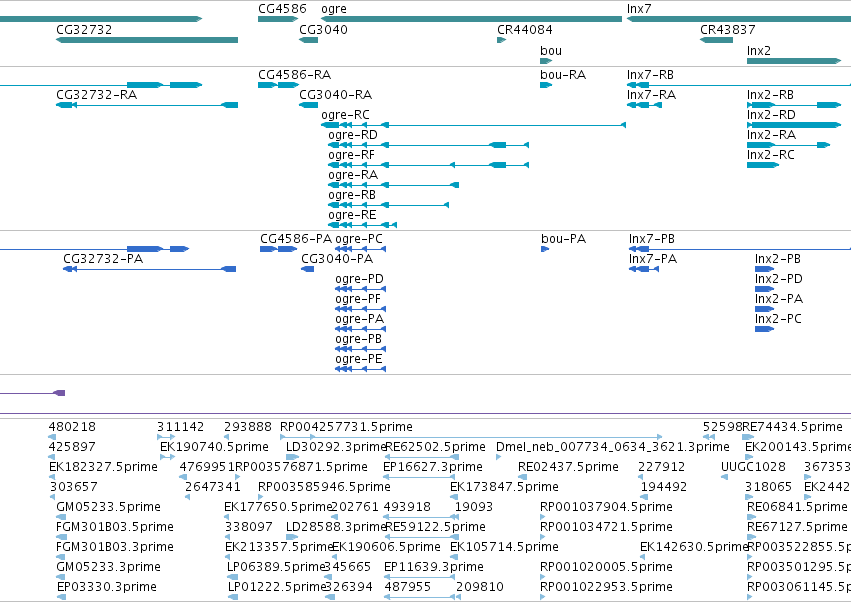
Task: Select the EP16627.3prime feature
Action: pos(419,477)
